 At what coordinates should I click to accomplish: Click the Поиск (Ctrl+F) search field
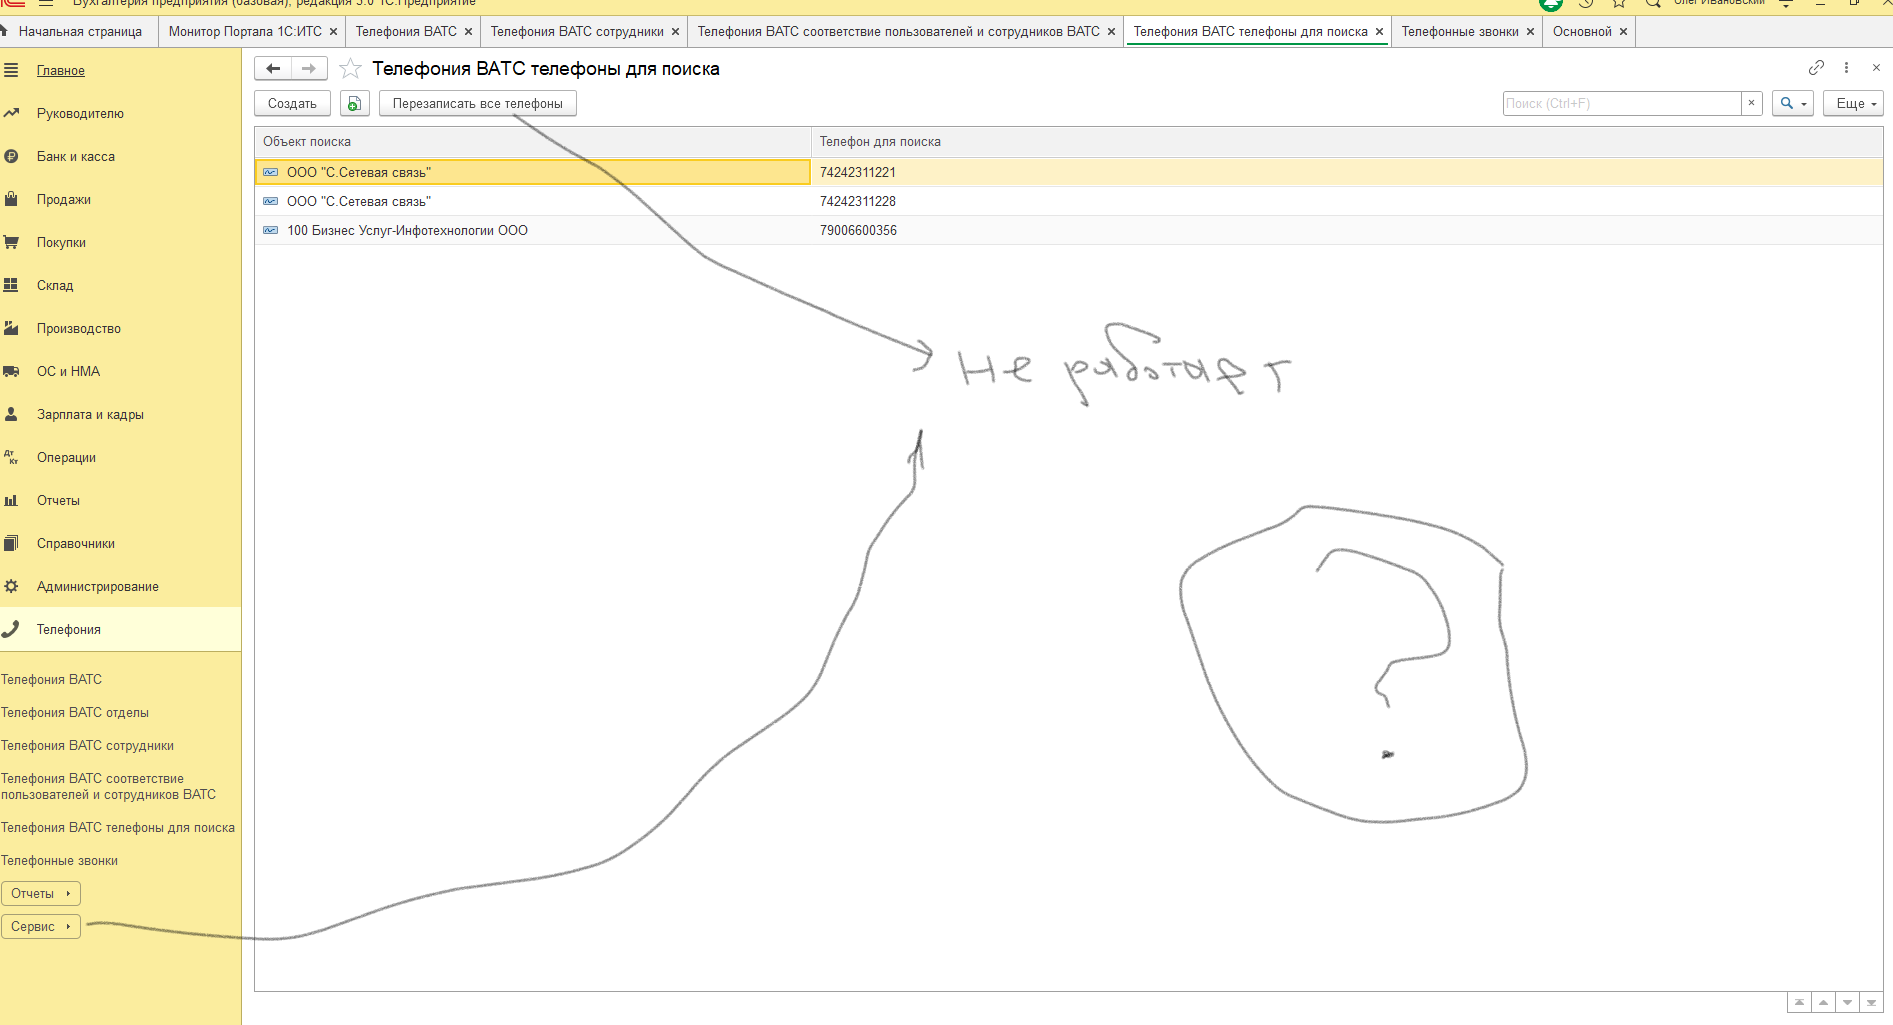(1622, 103)
